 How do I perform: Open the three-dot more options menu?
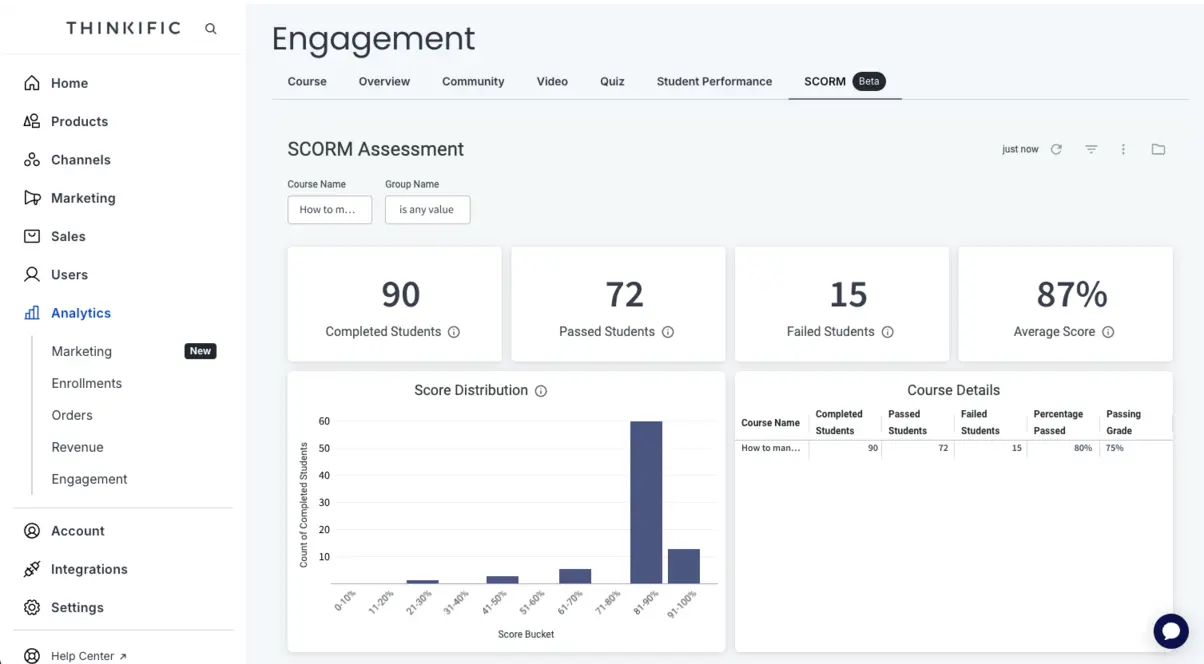pyautogui.click(x=1123, y=149)
